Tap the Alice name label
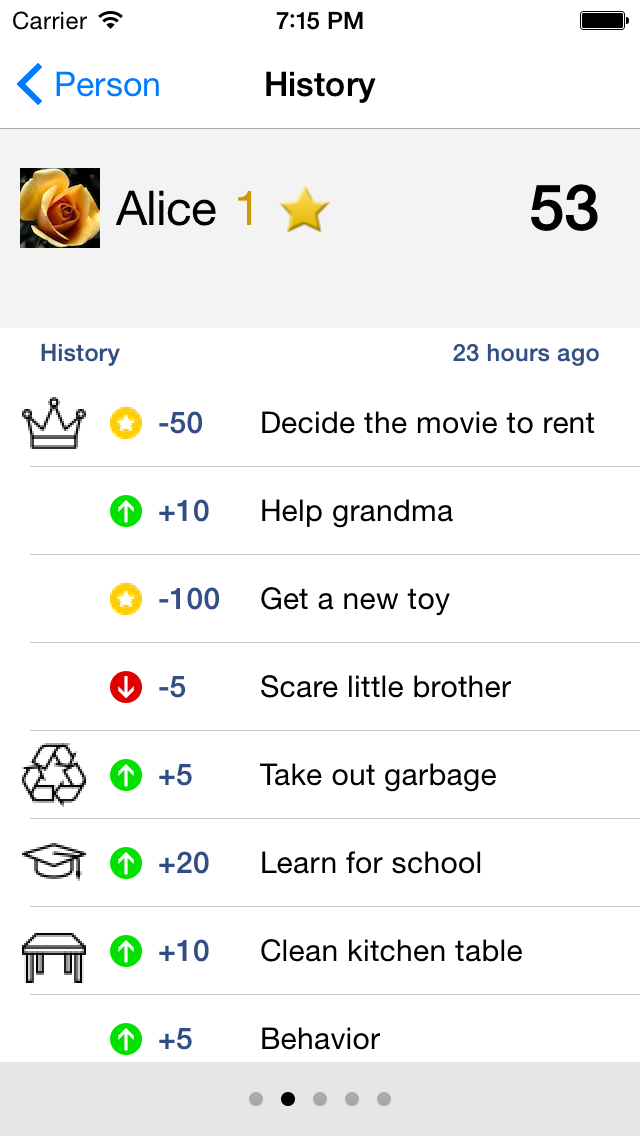This screenshot has width=640, height=1136. click(166, 209)
